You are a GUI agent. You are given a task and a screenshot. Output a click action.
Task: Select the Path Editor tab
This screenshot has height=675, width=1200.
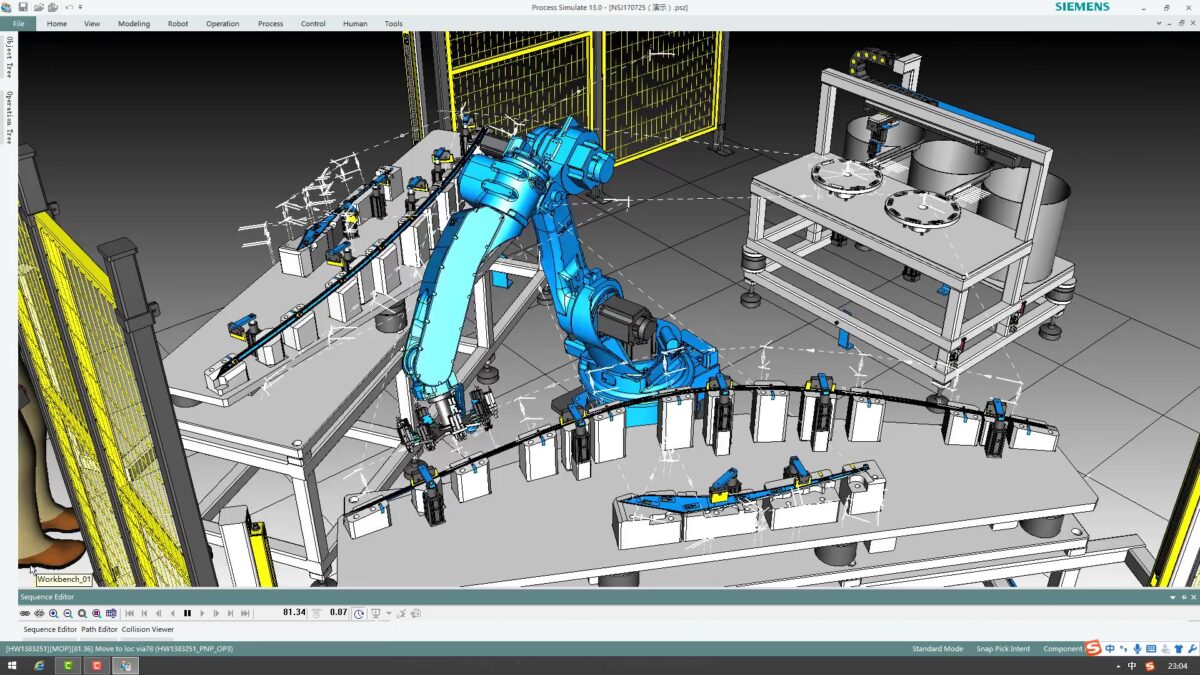[99, 629]
